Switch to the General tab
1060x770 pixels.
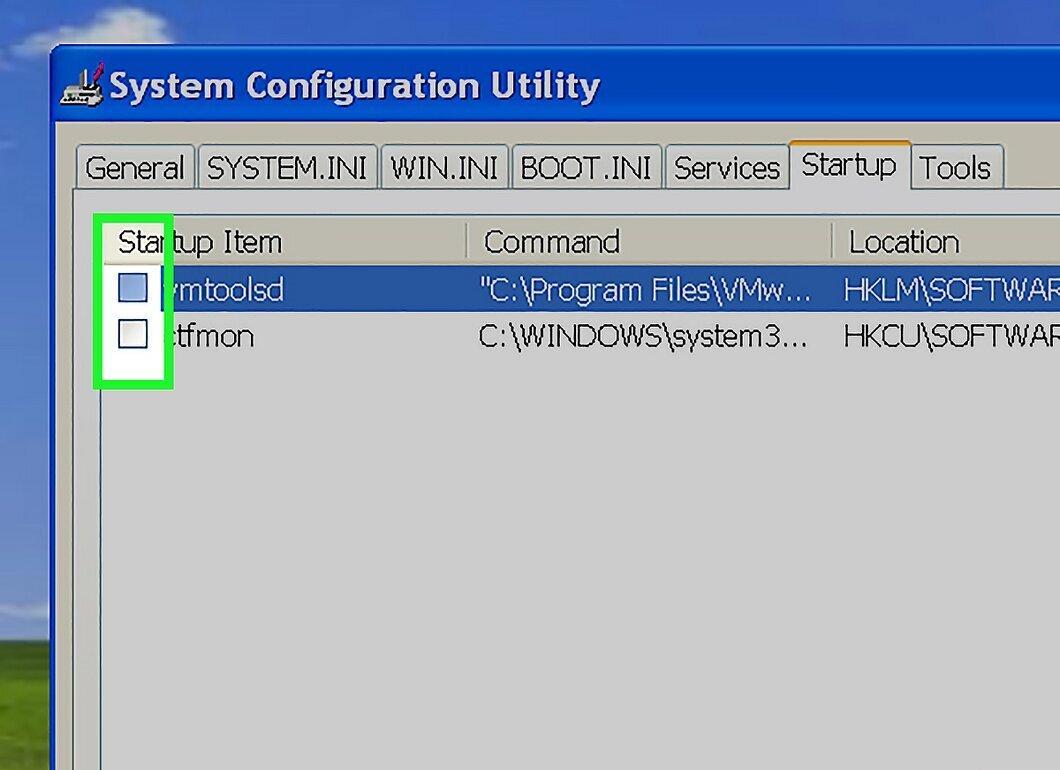click(x=135, y=167)
